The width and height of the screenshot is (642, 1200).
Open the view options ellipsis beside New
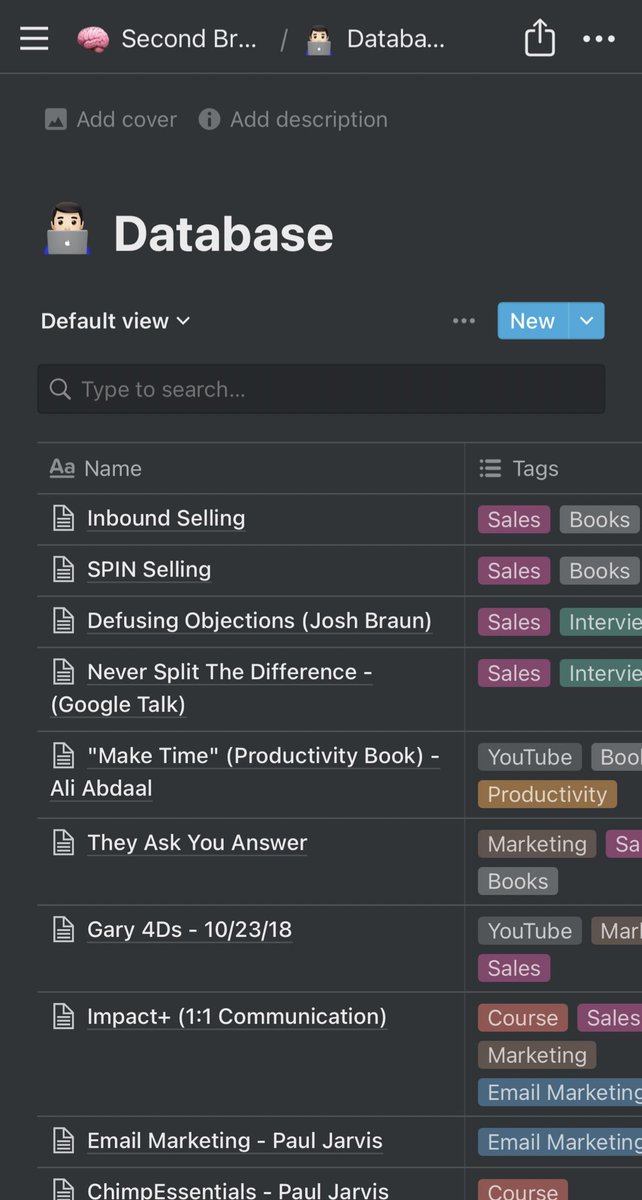(x=463, y=321)
